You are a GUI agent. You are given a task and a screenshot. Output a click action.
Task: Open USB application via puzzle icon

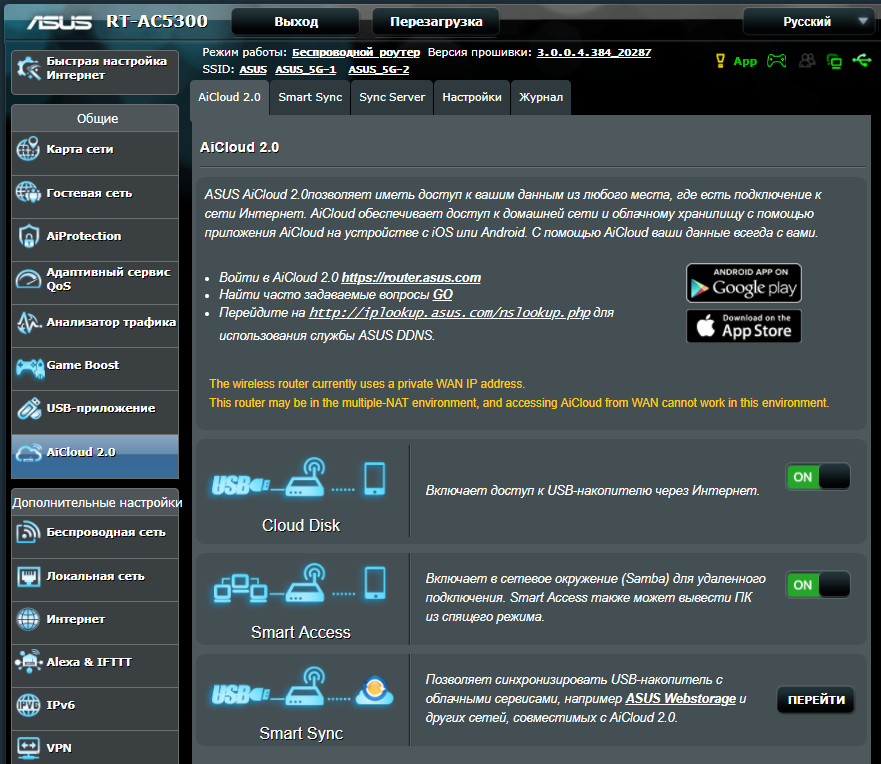29,409
